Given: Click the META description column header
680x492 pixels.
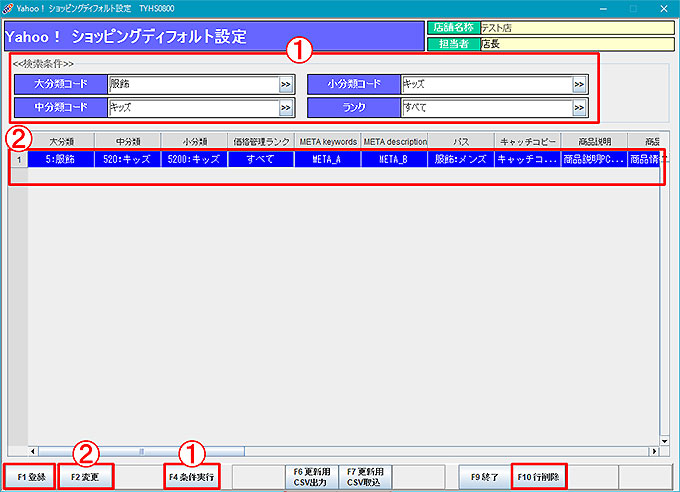Looking at the screenshot, I should pos(395,141).
